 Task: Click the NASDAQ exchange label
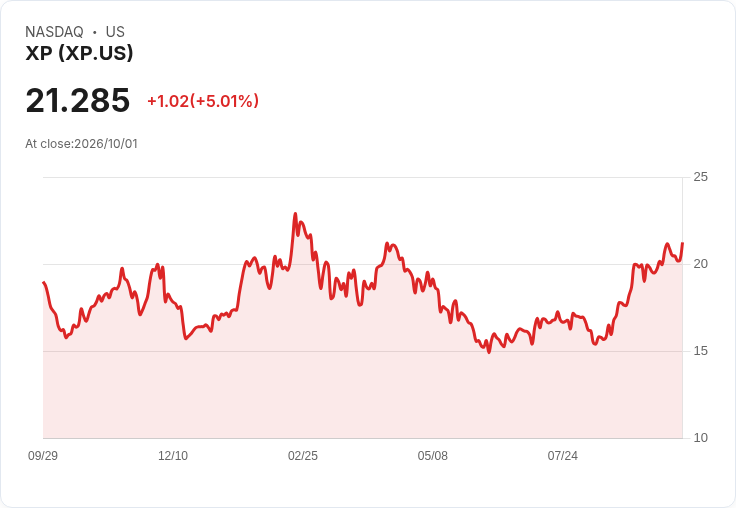(54, 32)
